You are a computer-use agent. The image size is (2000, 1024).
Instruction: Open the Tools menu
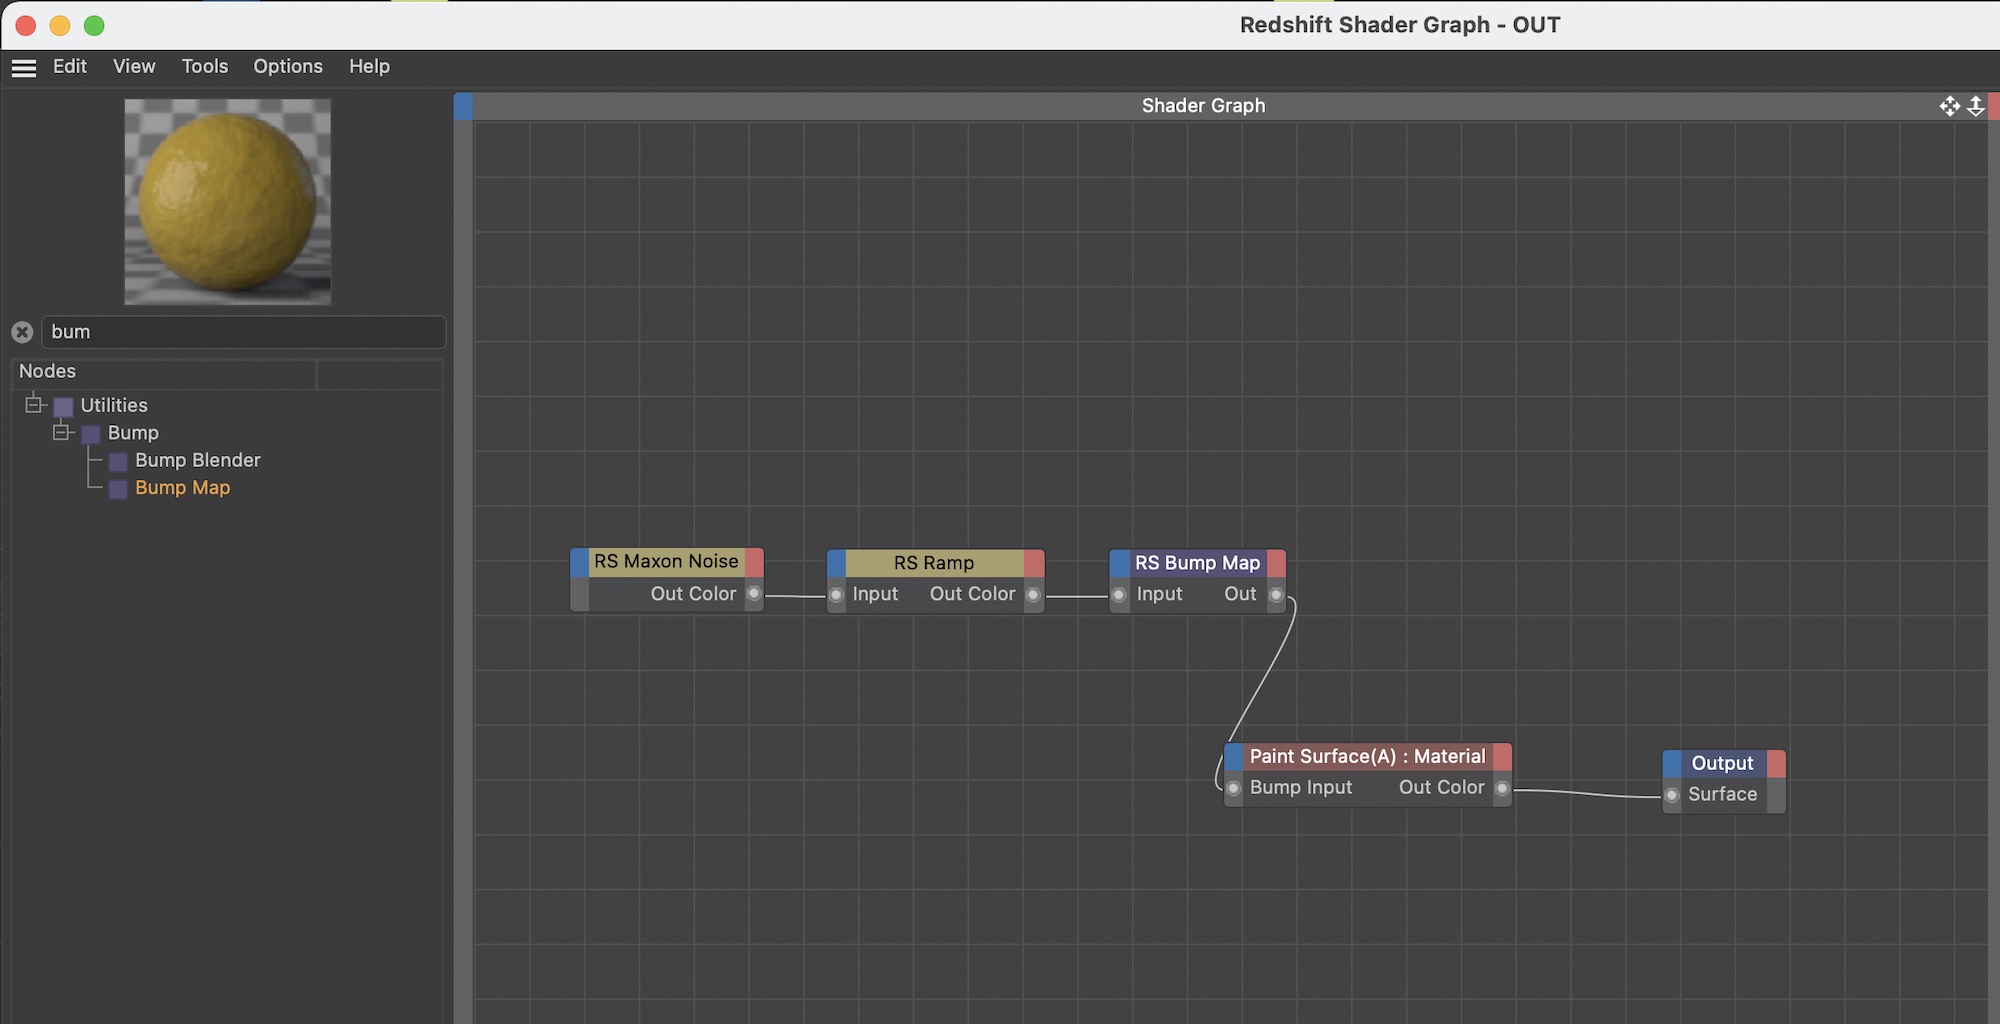coord(204,66)
